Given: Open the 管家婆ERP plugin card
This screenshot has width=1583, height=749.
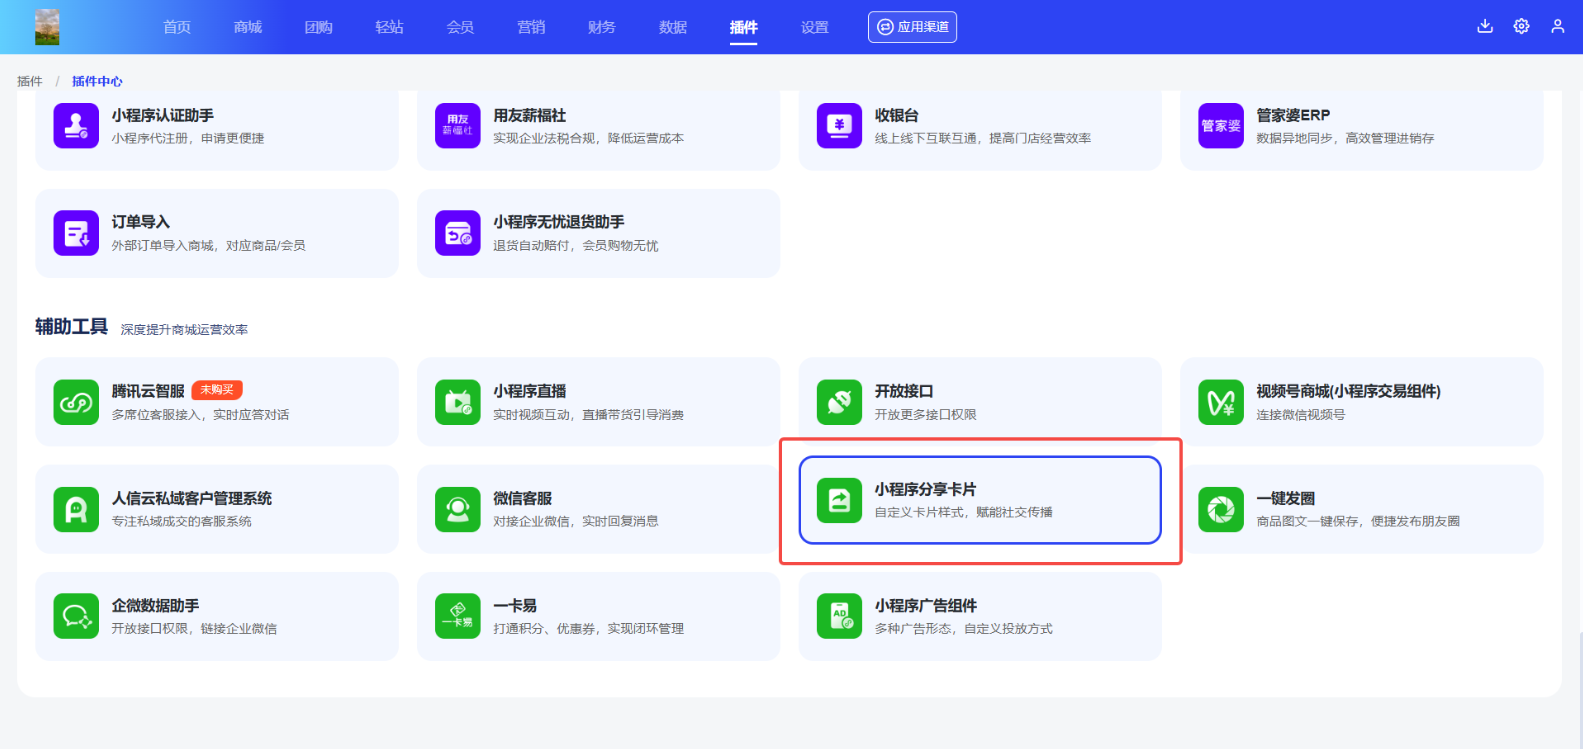Looking at the screenshot, I should pos(1361,126).
